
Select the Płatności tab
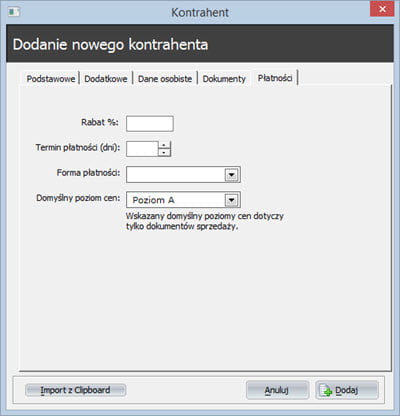point(275,78)
